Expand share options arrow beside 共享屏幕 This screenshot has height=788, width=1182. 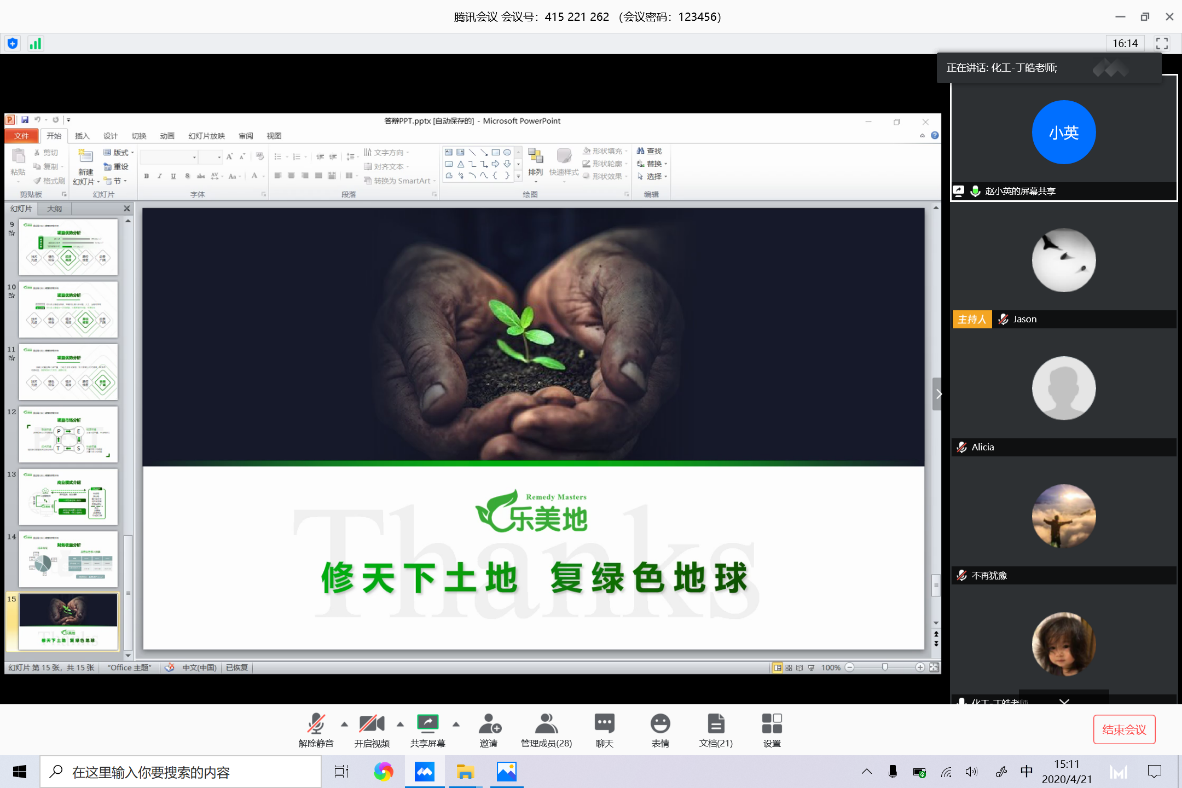[456, 723]
